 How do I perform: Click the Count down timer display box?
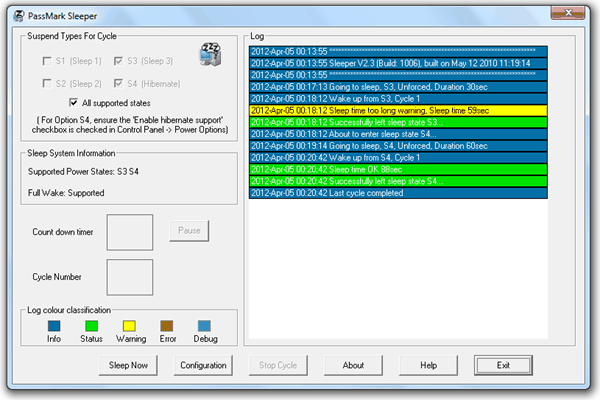click(x=130, y=232)
